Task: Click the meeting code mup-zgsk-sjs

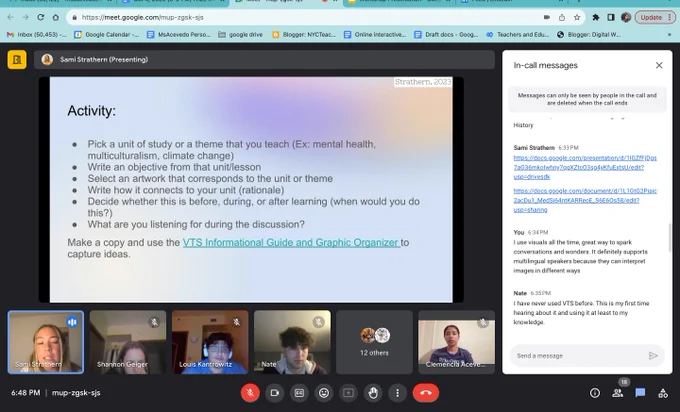Action: point(76,393)
